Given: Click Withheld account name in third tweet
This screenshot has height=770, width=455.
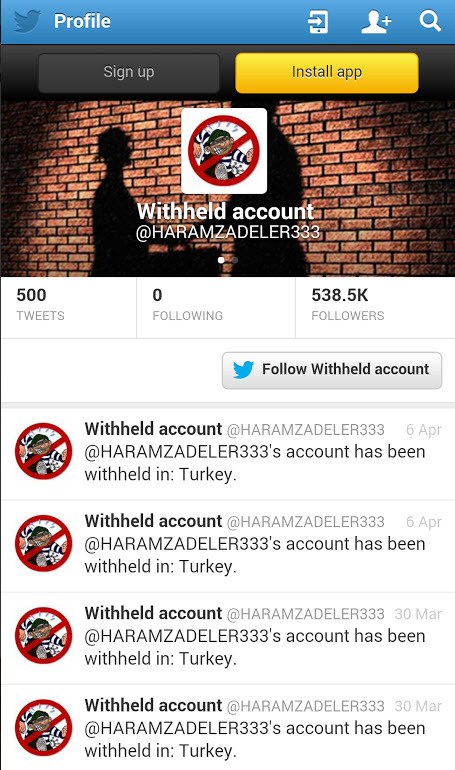Looking at the screenshot, I should pyautogui.click(x=153, y=613).
